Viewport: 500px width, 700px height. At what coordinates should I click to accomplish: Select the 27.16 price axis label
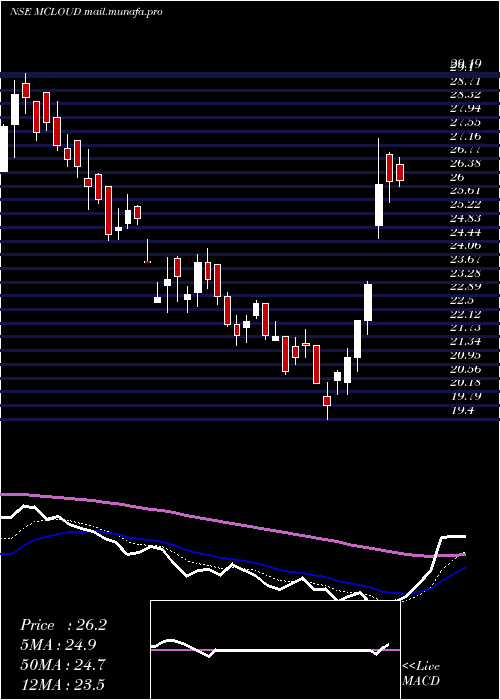465,136
